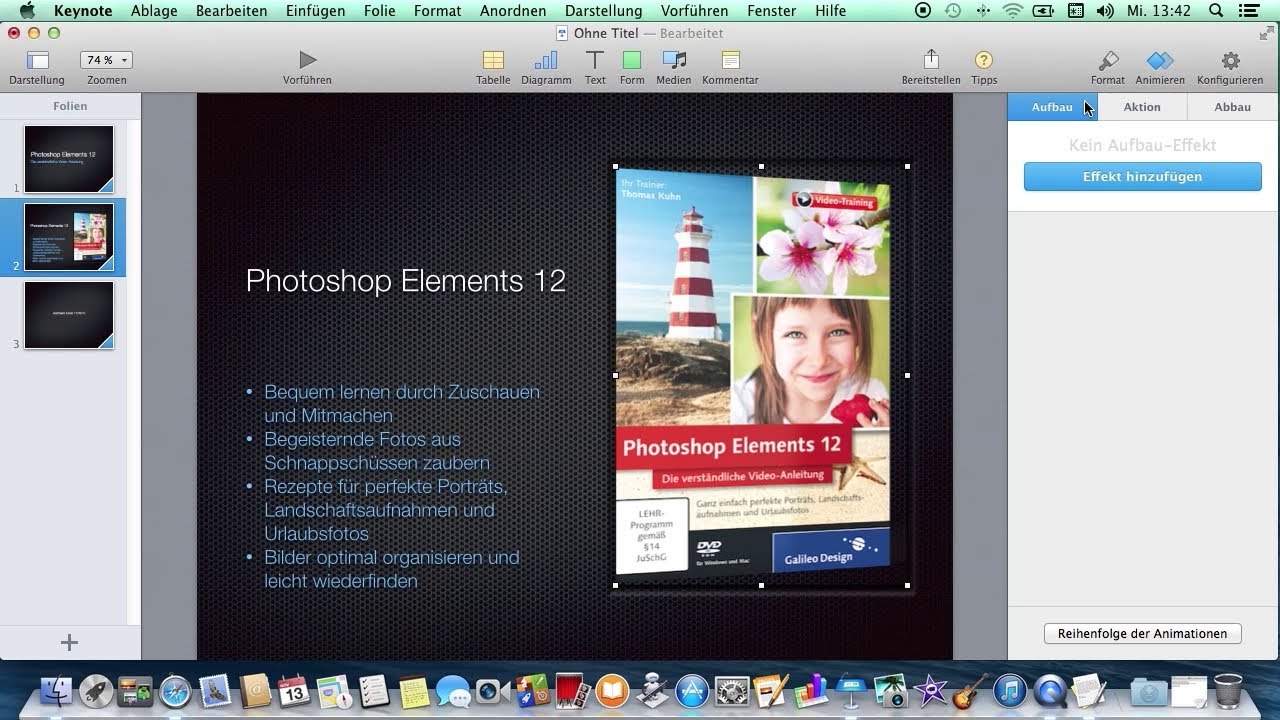1280x720 pixels.
Task: Switch to the Abbau tab
Action: pyautogui.click(x=1233, y=107)
